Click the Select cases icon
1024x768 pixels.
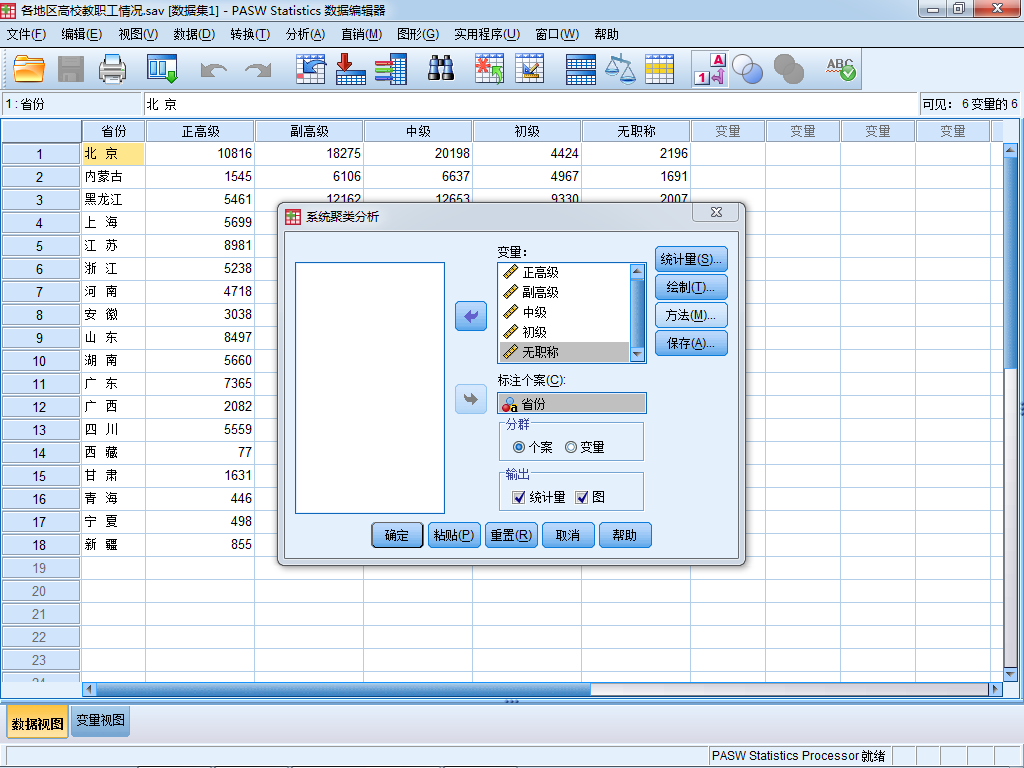660,69
